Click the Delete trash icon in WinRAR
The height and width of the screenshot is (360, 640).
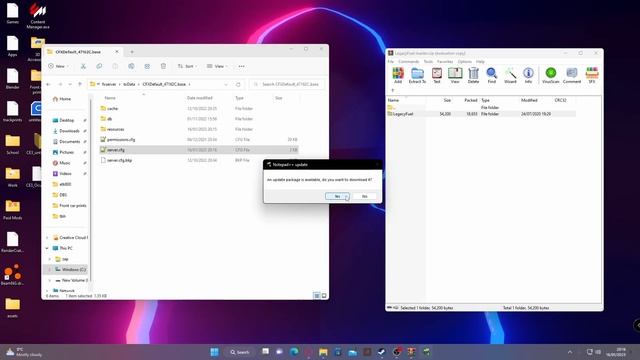tap(473, 76)
